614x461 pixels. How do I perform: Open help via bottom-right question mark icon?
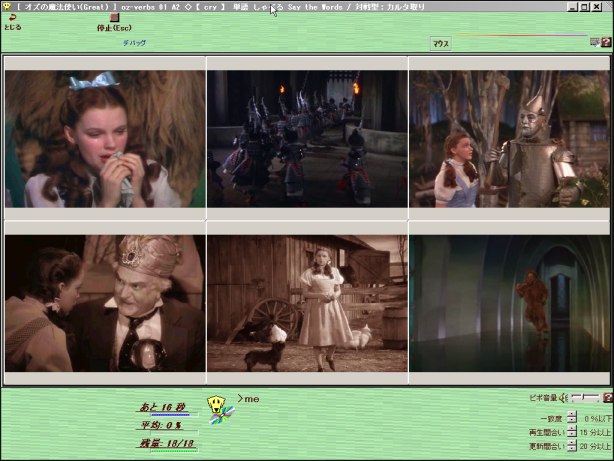[x=607, y=398]
